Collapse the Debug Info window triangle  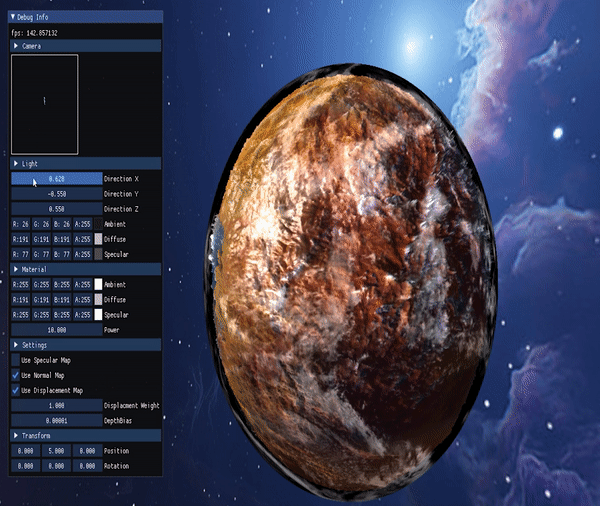click(13, 17)
